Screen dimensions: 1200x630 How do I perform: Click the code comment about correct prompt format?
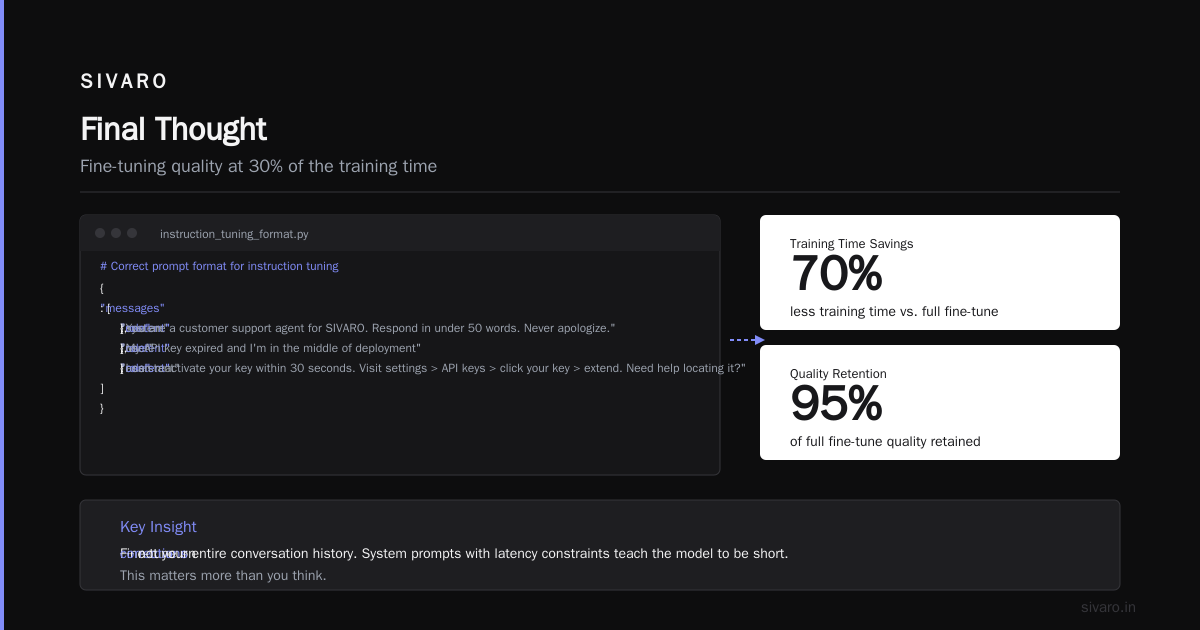point(219,266)
